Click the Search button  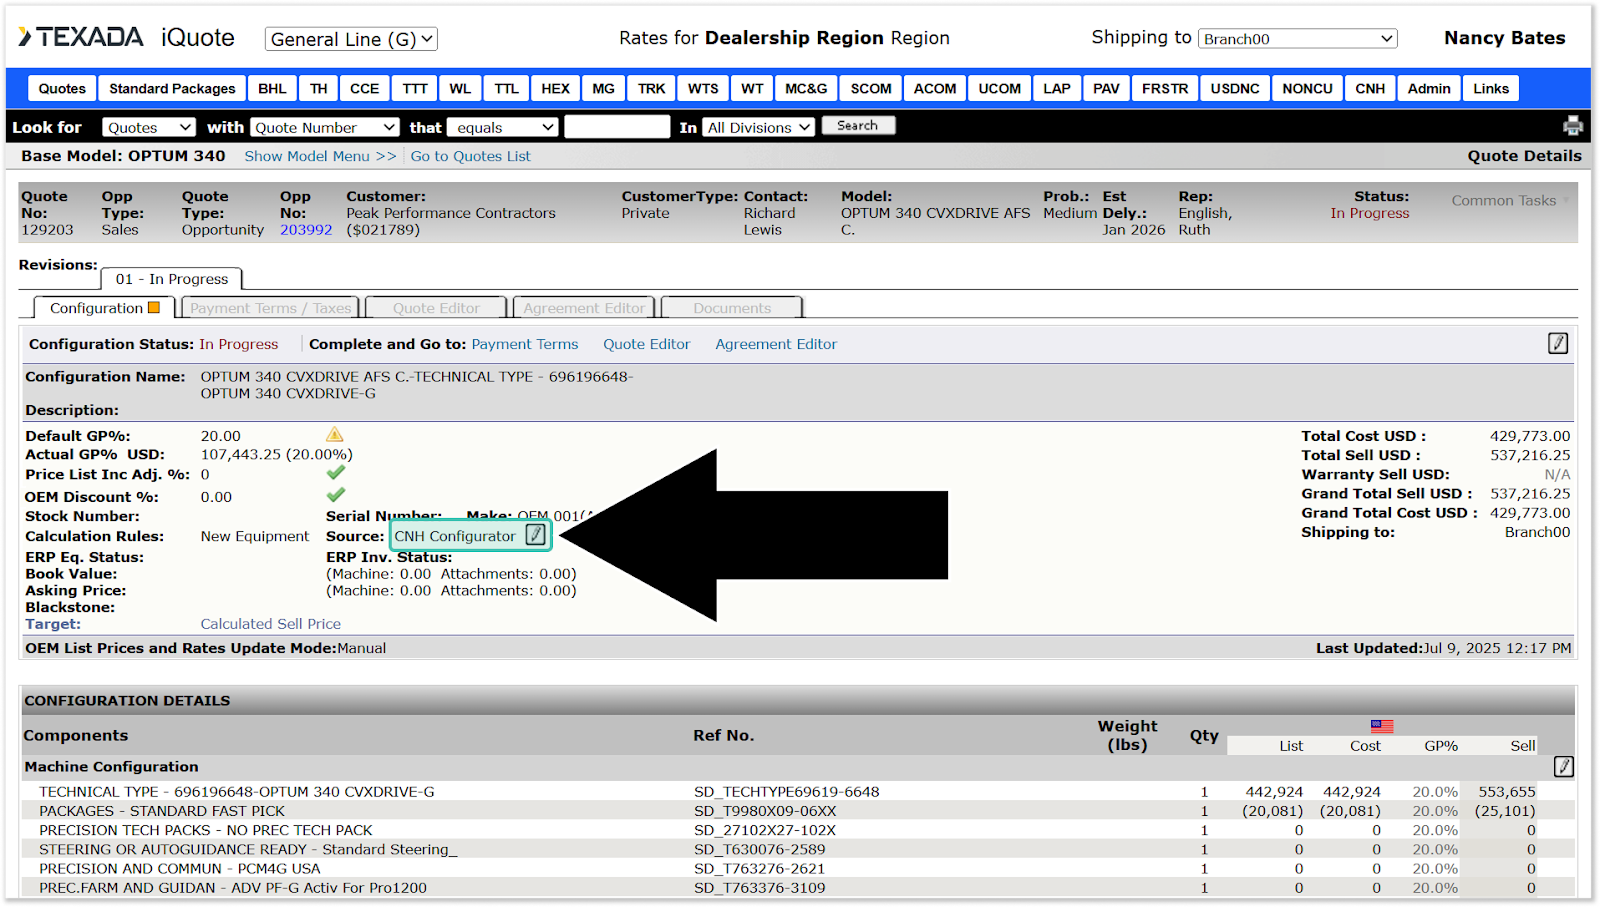(858, 125)
